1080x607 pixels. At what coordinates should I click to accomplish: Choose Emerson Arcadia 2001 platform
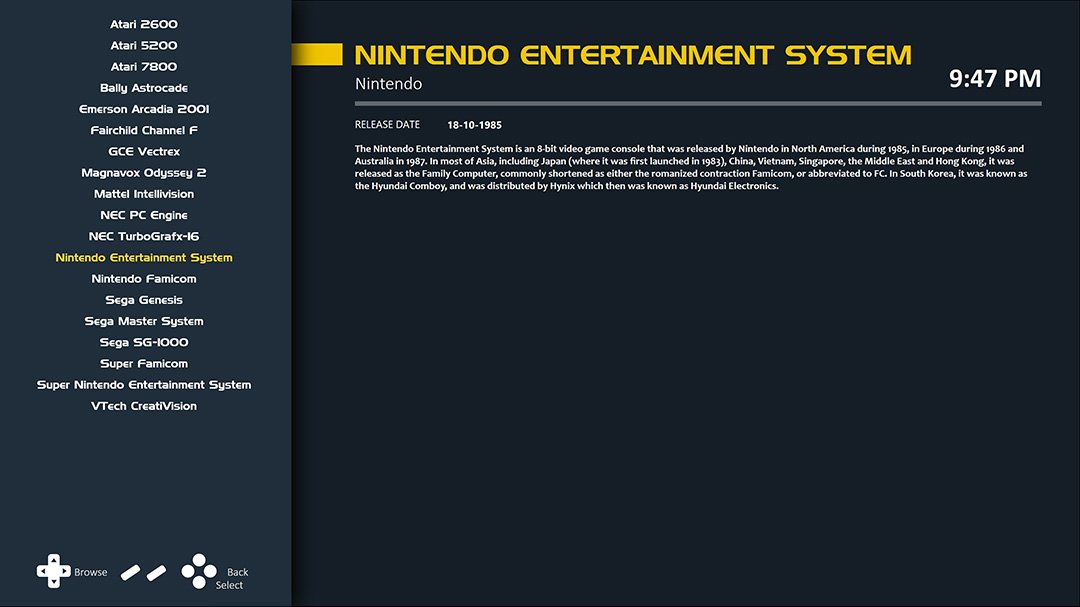pyautogui.click(x=144, y=109)
